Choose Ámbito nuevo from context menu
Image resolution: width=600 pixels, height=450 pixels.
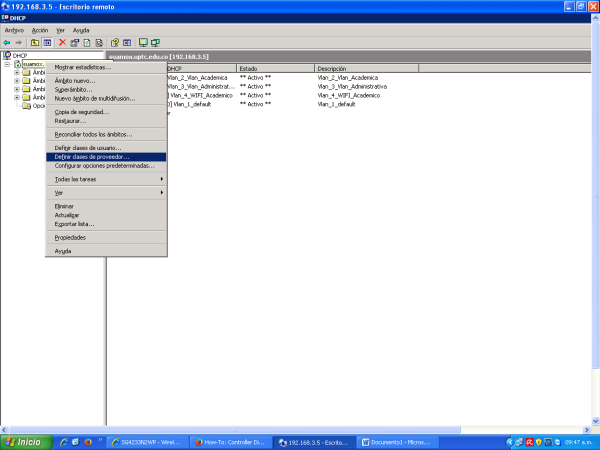click(106, 81)
